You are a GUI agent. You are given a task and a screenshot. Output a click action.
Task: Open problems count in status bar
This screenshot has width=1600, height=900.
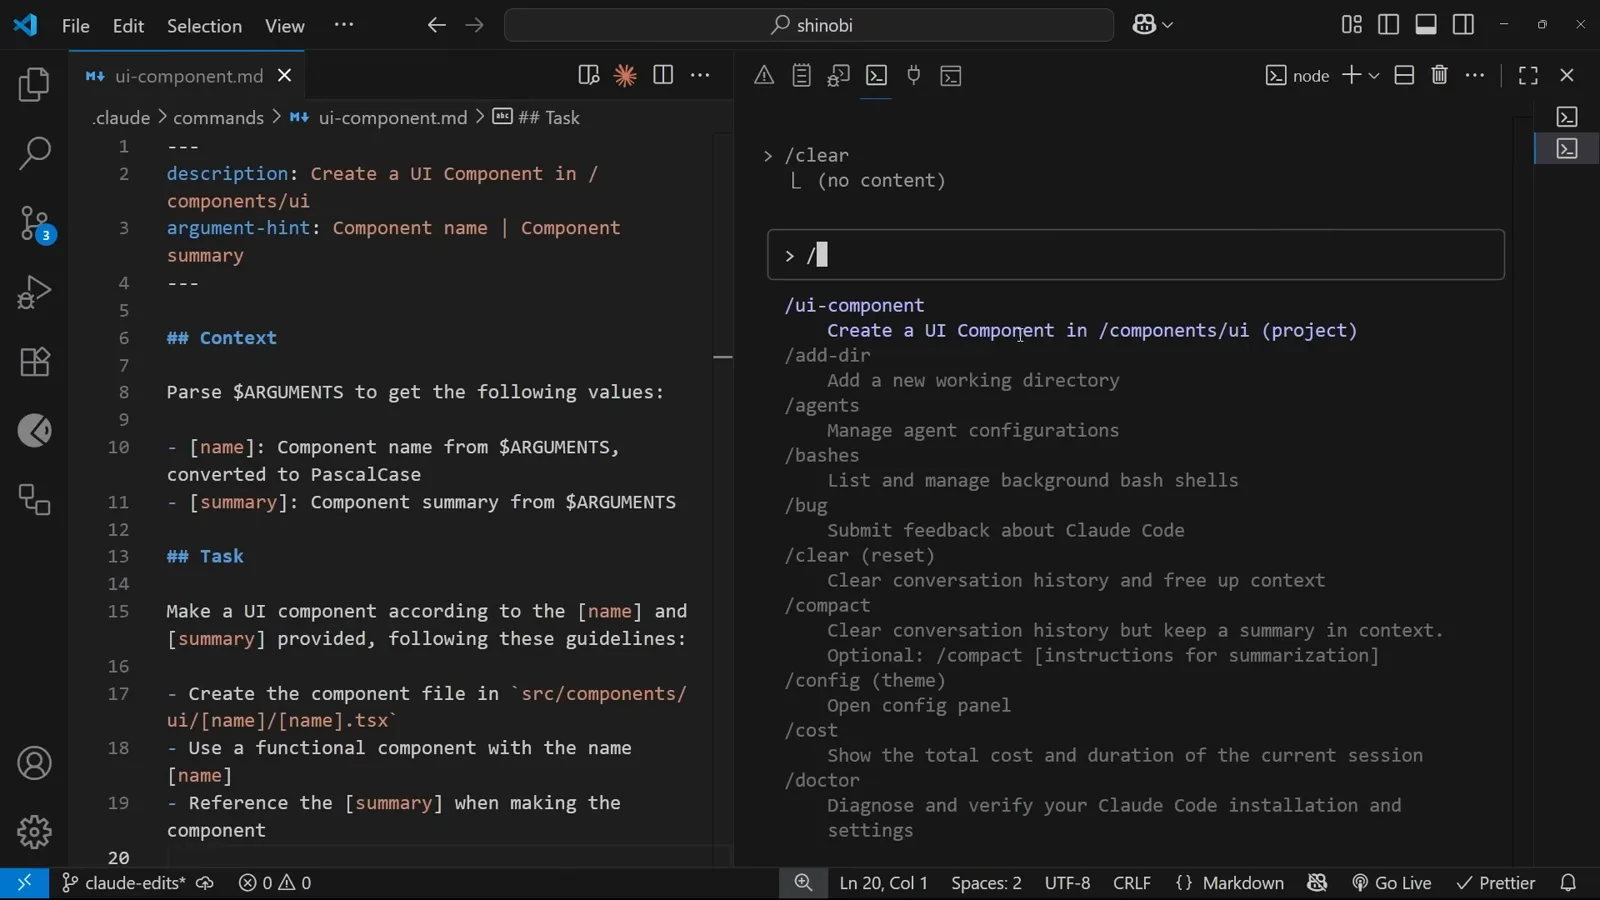tap(275, 883)
